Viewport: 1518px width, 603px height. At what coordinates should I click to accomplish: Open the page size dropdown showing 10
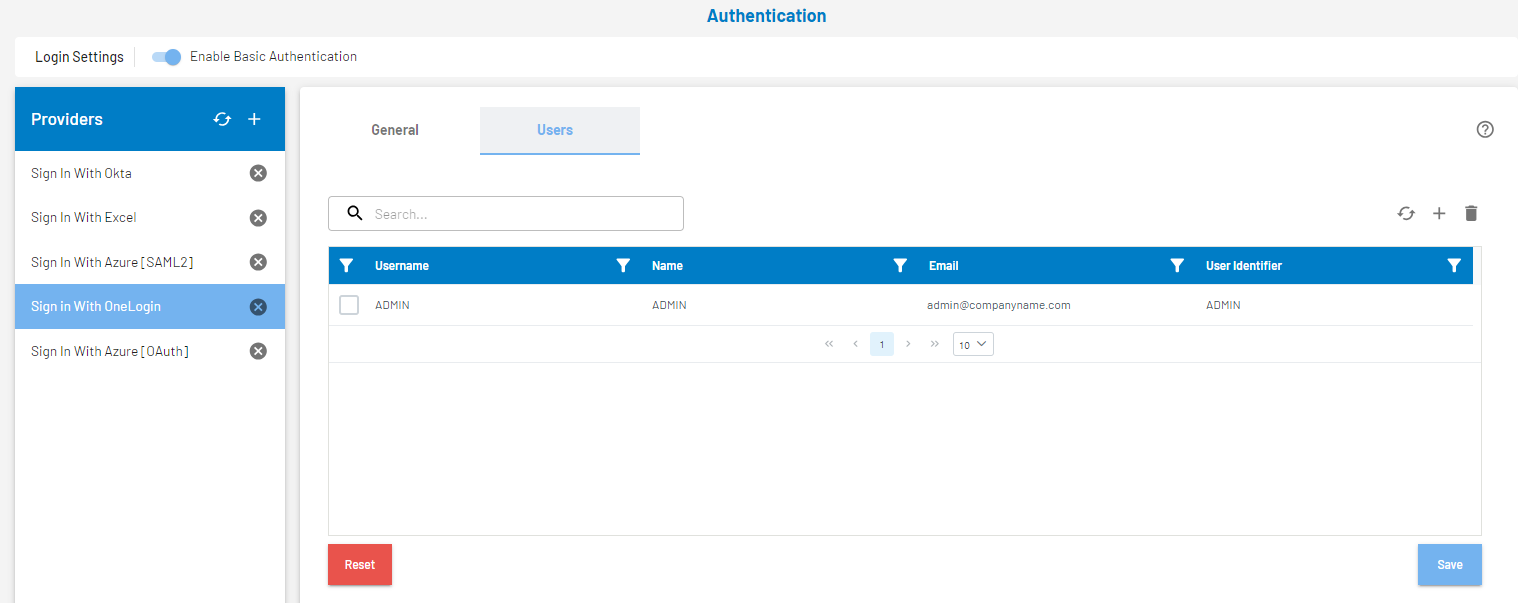[x=972, y=343]
